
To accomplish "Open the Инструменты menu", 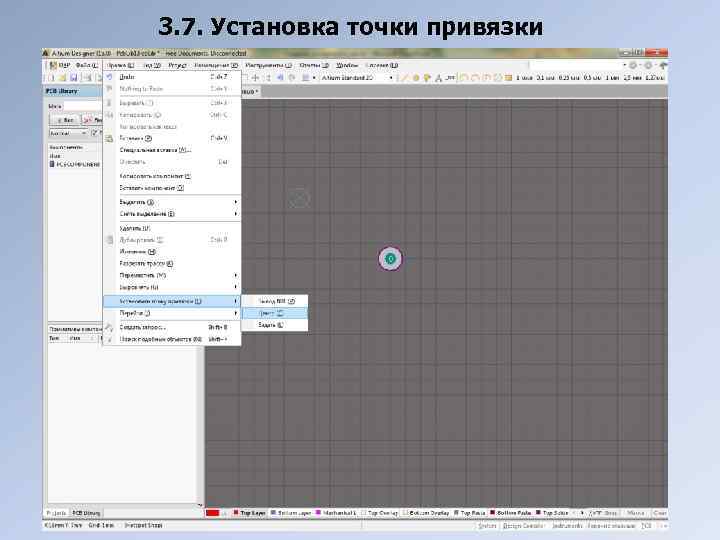I will tap(268, 66).
